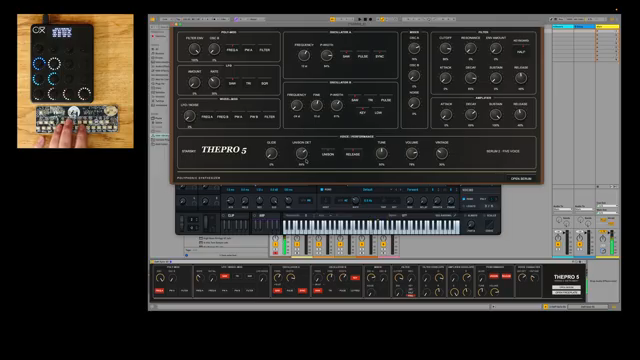Click Filter RESONANCE knob
This screenshot has width=640, height=360.
click(470, 49)
